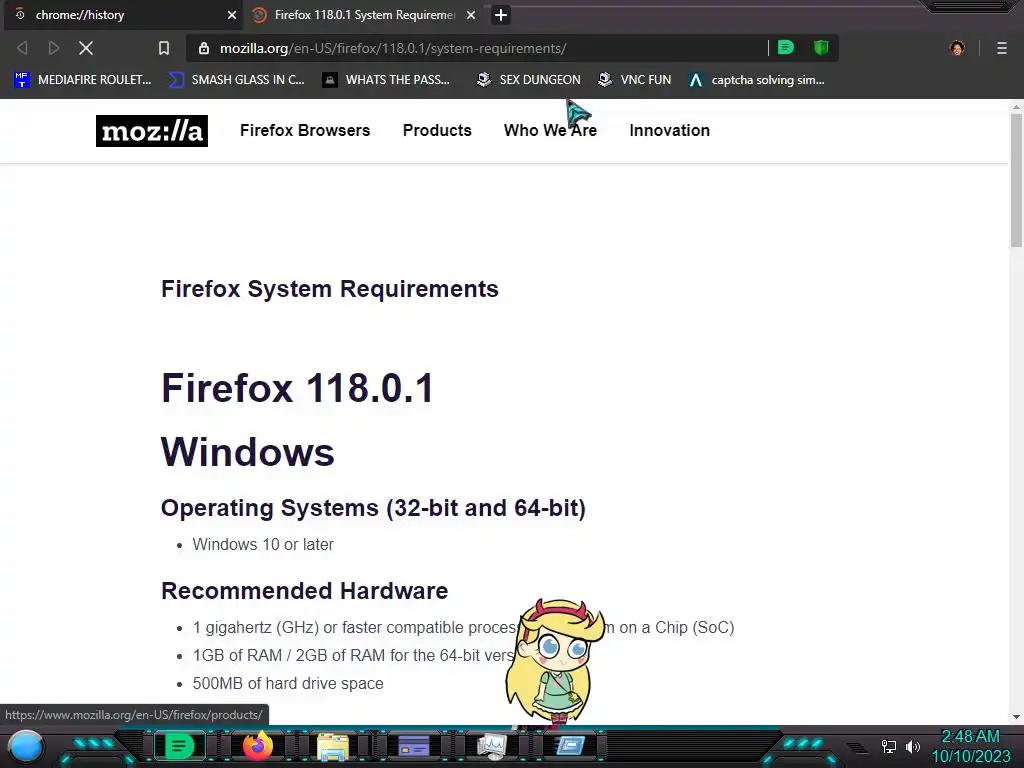Open the blue window app in taskbar

[x=570, y=746]
